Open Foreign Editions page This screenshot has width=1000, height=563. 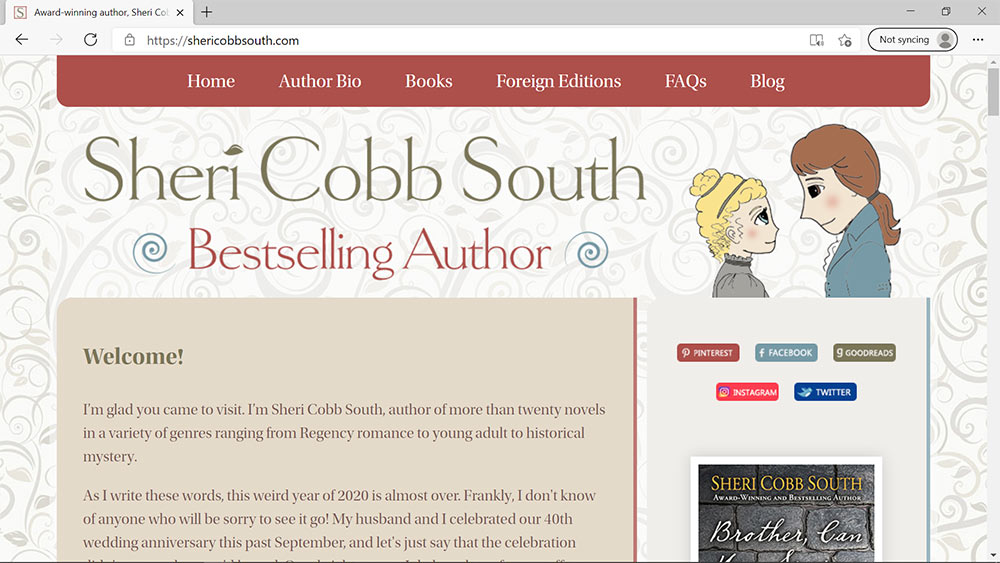click(559, 81)
